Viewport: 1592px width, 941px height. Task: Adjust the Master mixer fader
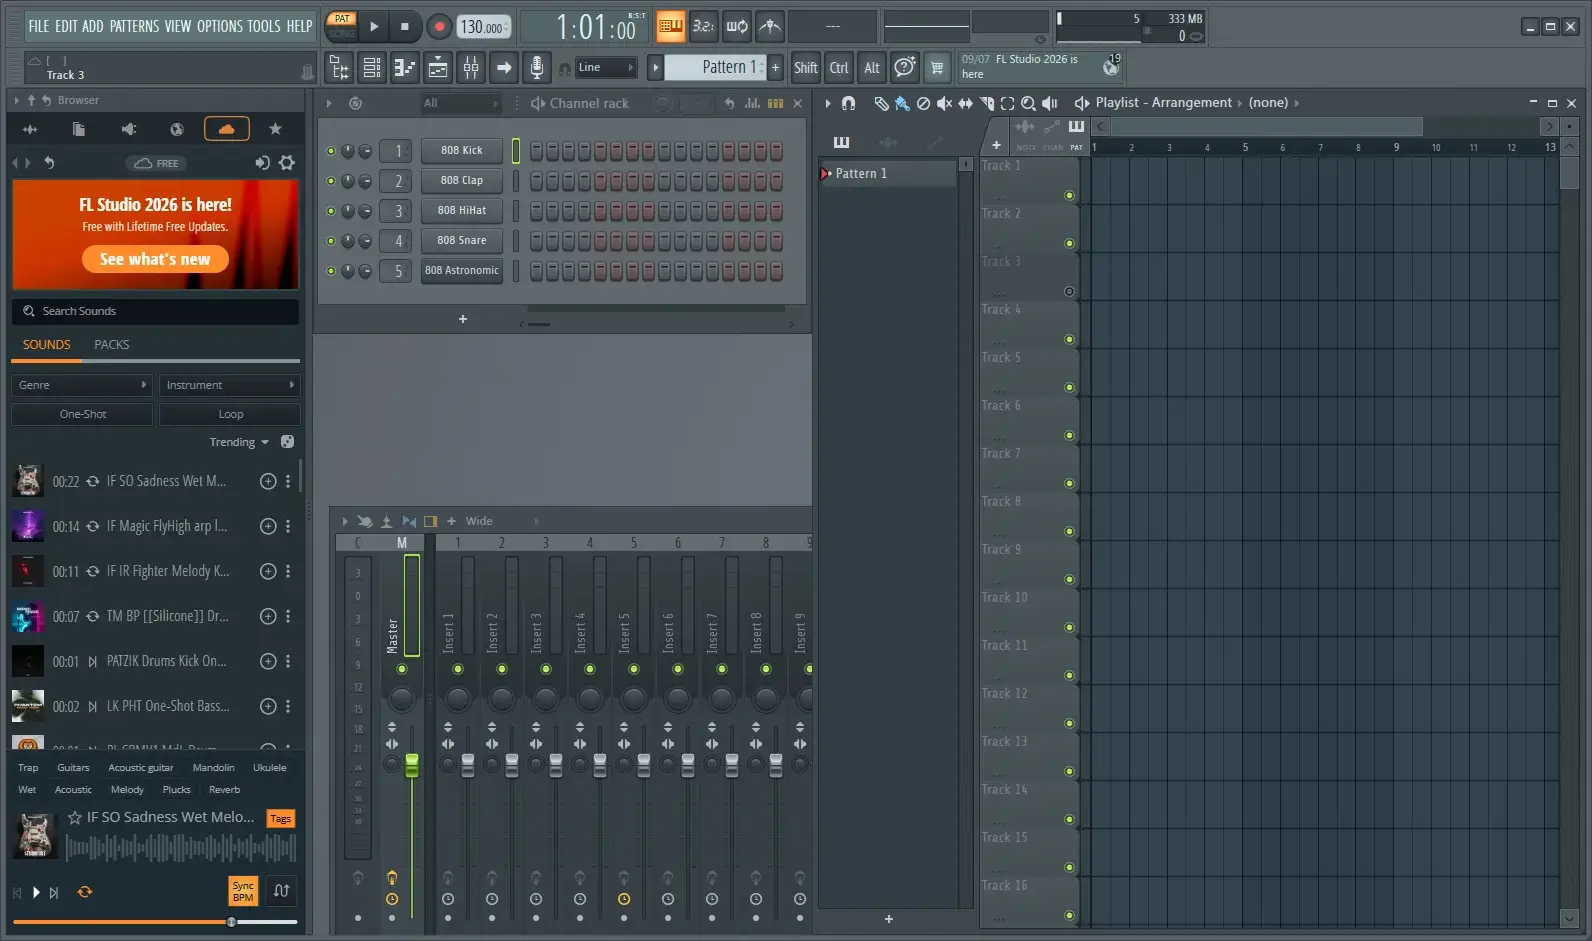coord(412,766)
